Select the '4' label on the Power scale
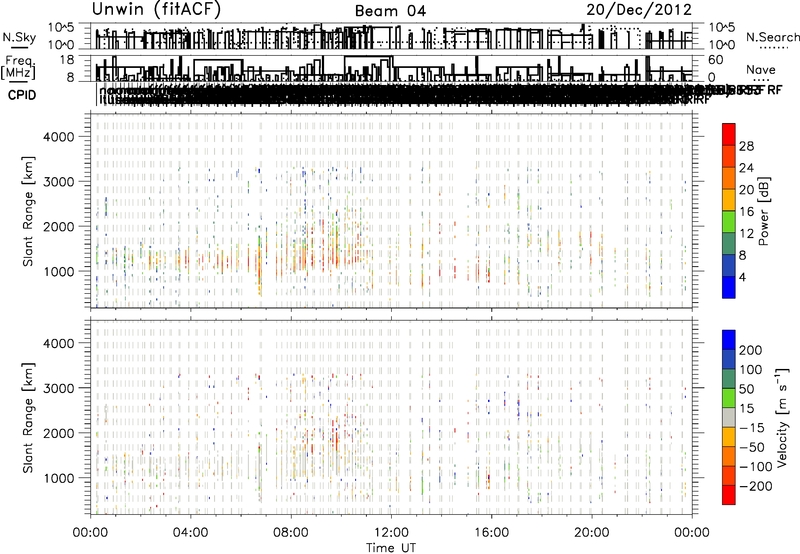Screen dimensions: 800x554 pos(743,277)
